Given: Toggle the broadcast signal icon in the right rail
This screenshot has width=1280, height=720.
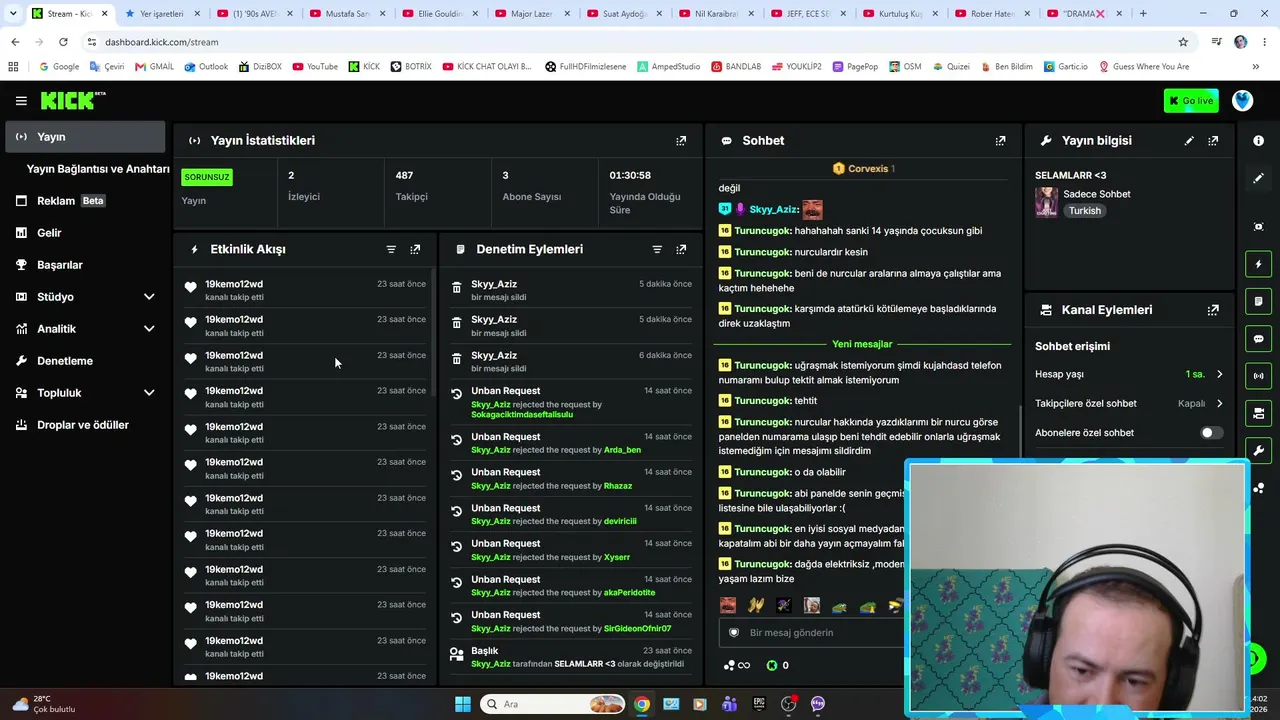Looking at the screenshot, I should 1258,376.
